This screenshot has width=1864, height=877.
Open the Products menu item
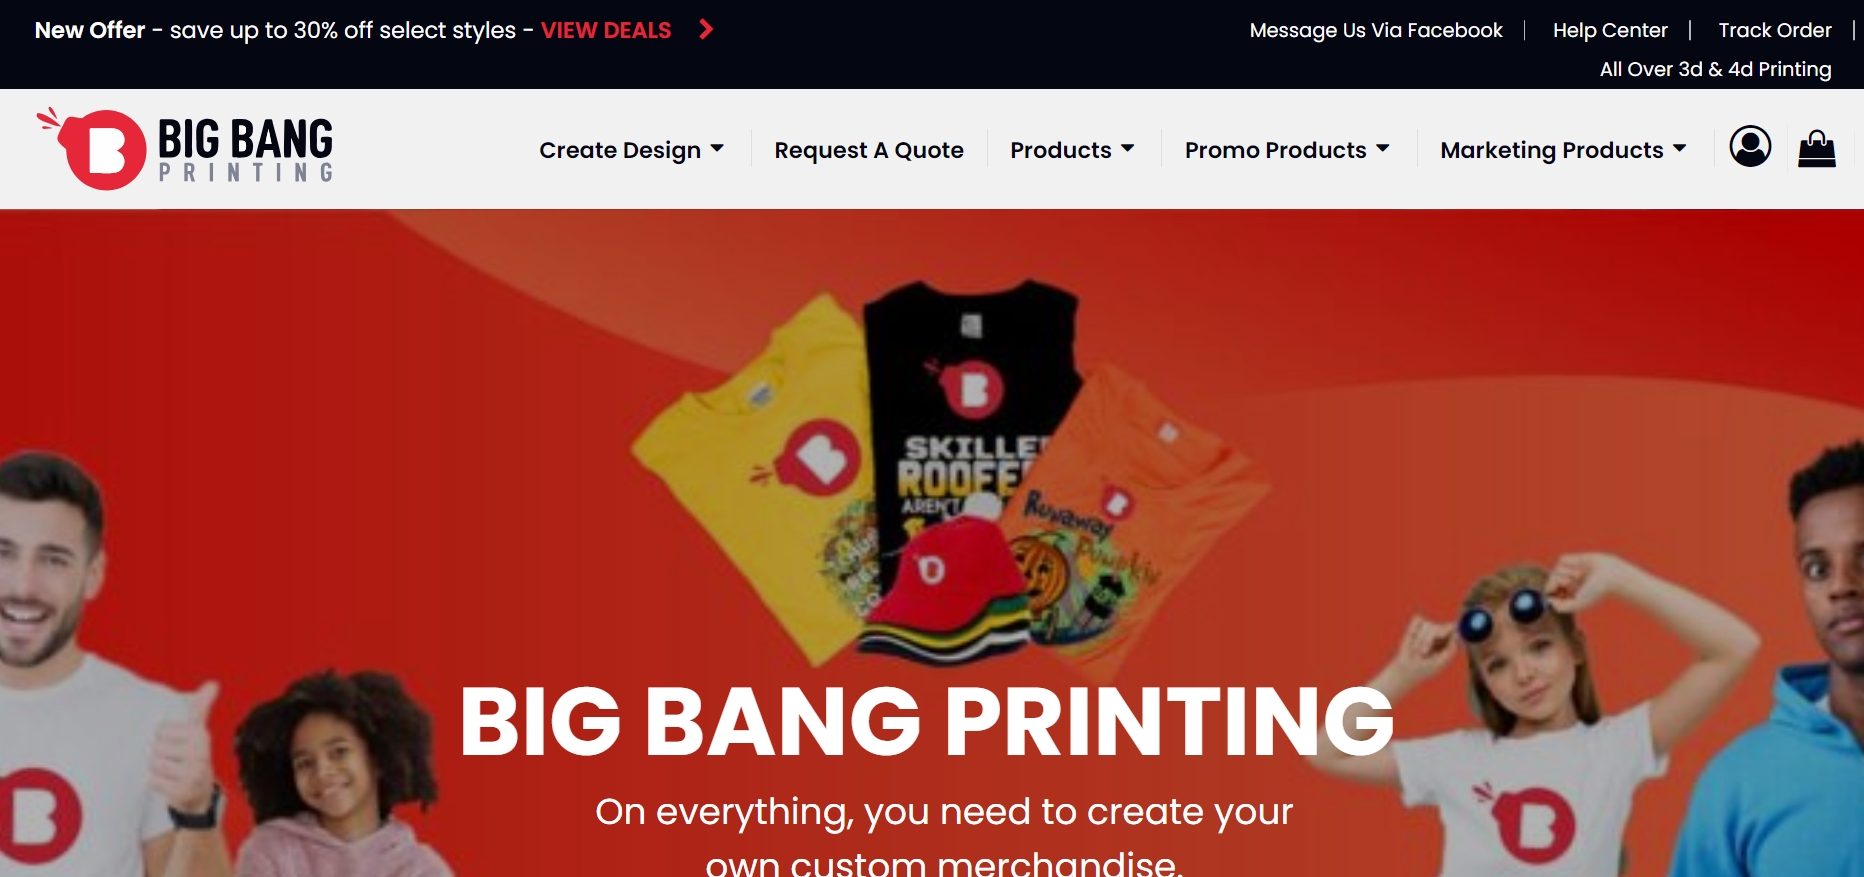click(x=1061, y=150)
